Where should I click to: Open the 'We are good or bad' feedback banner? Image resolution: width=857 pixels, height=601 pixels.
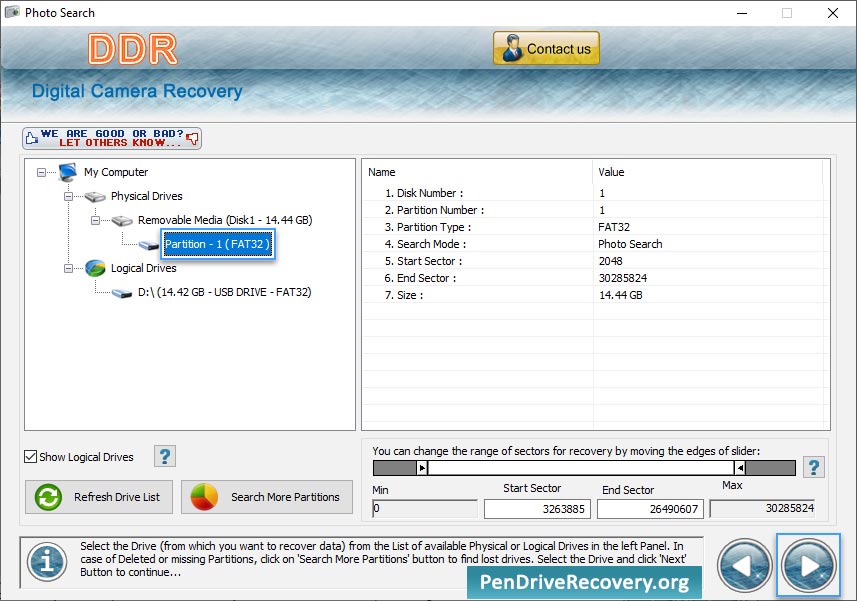[112, 138]
